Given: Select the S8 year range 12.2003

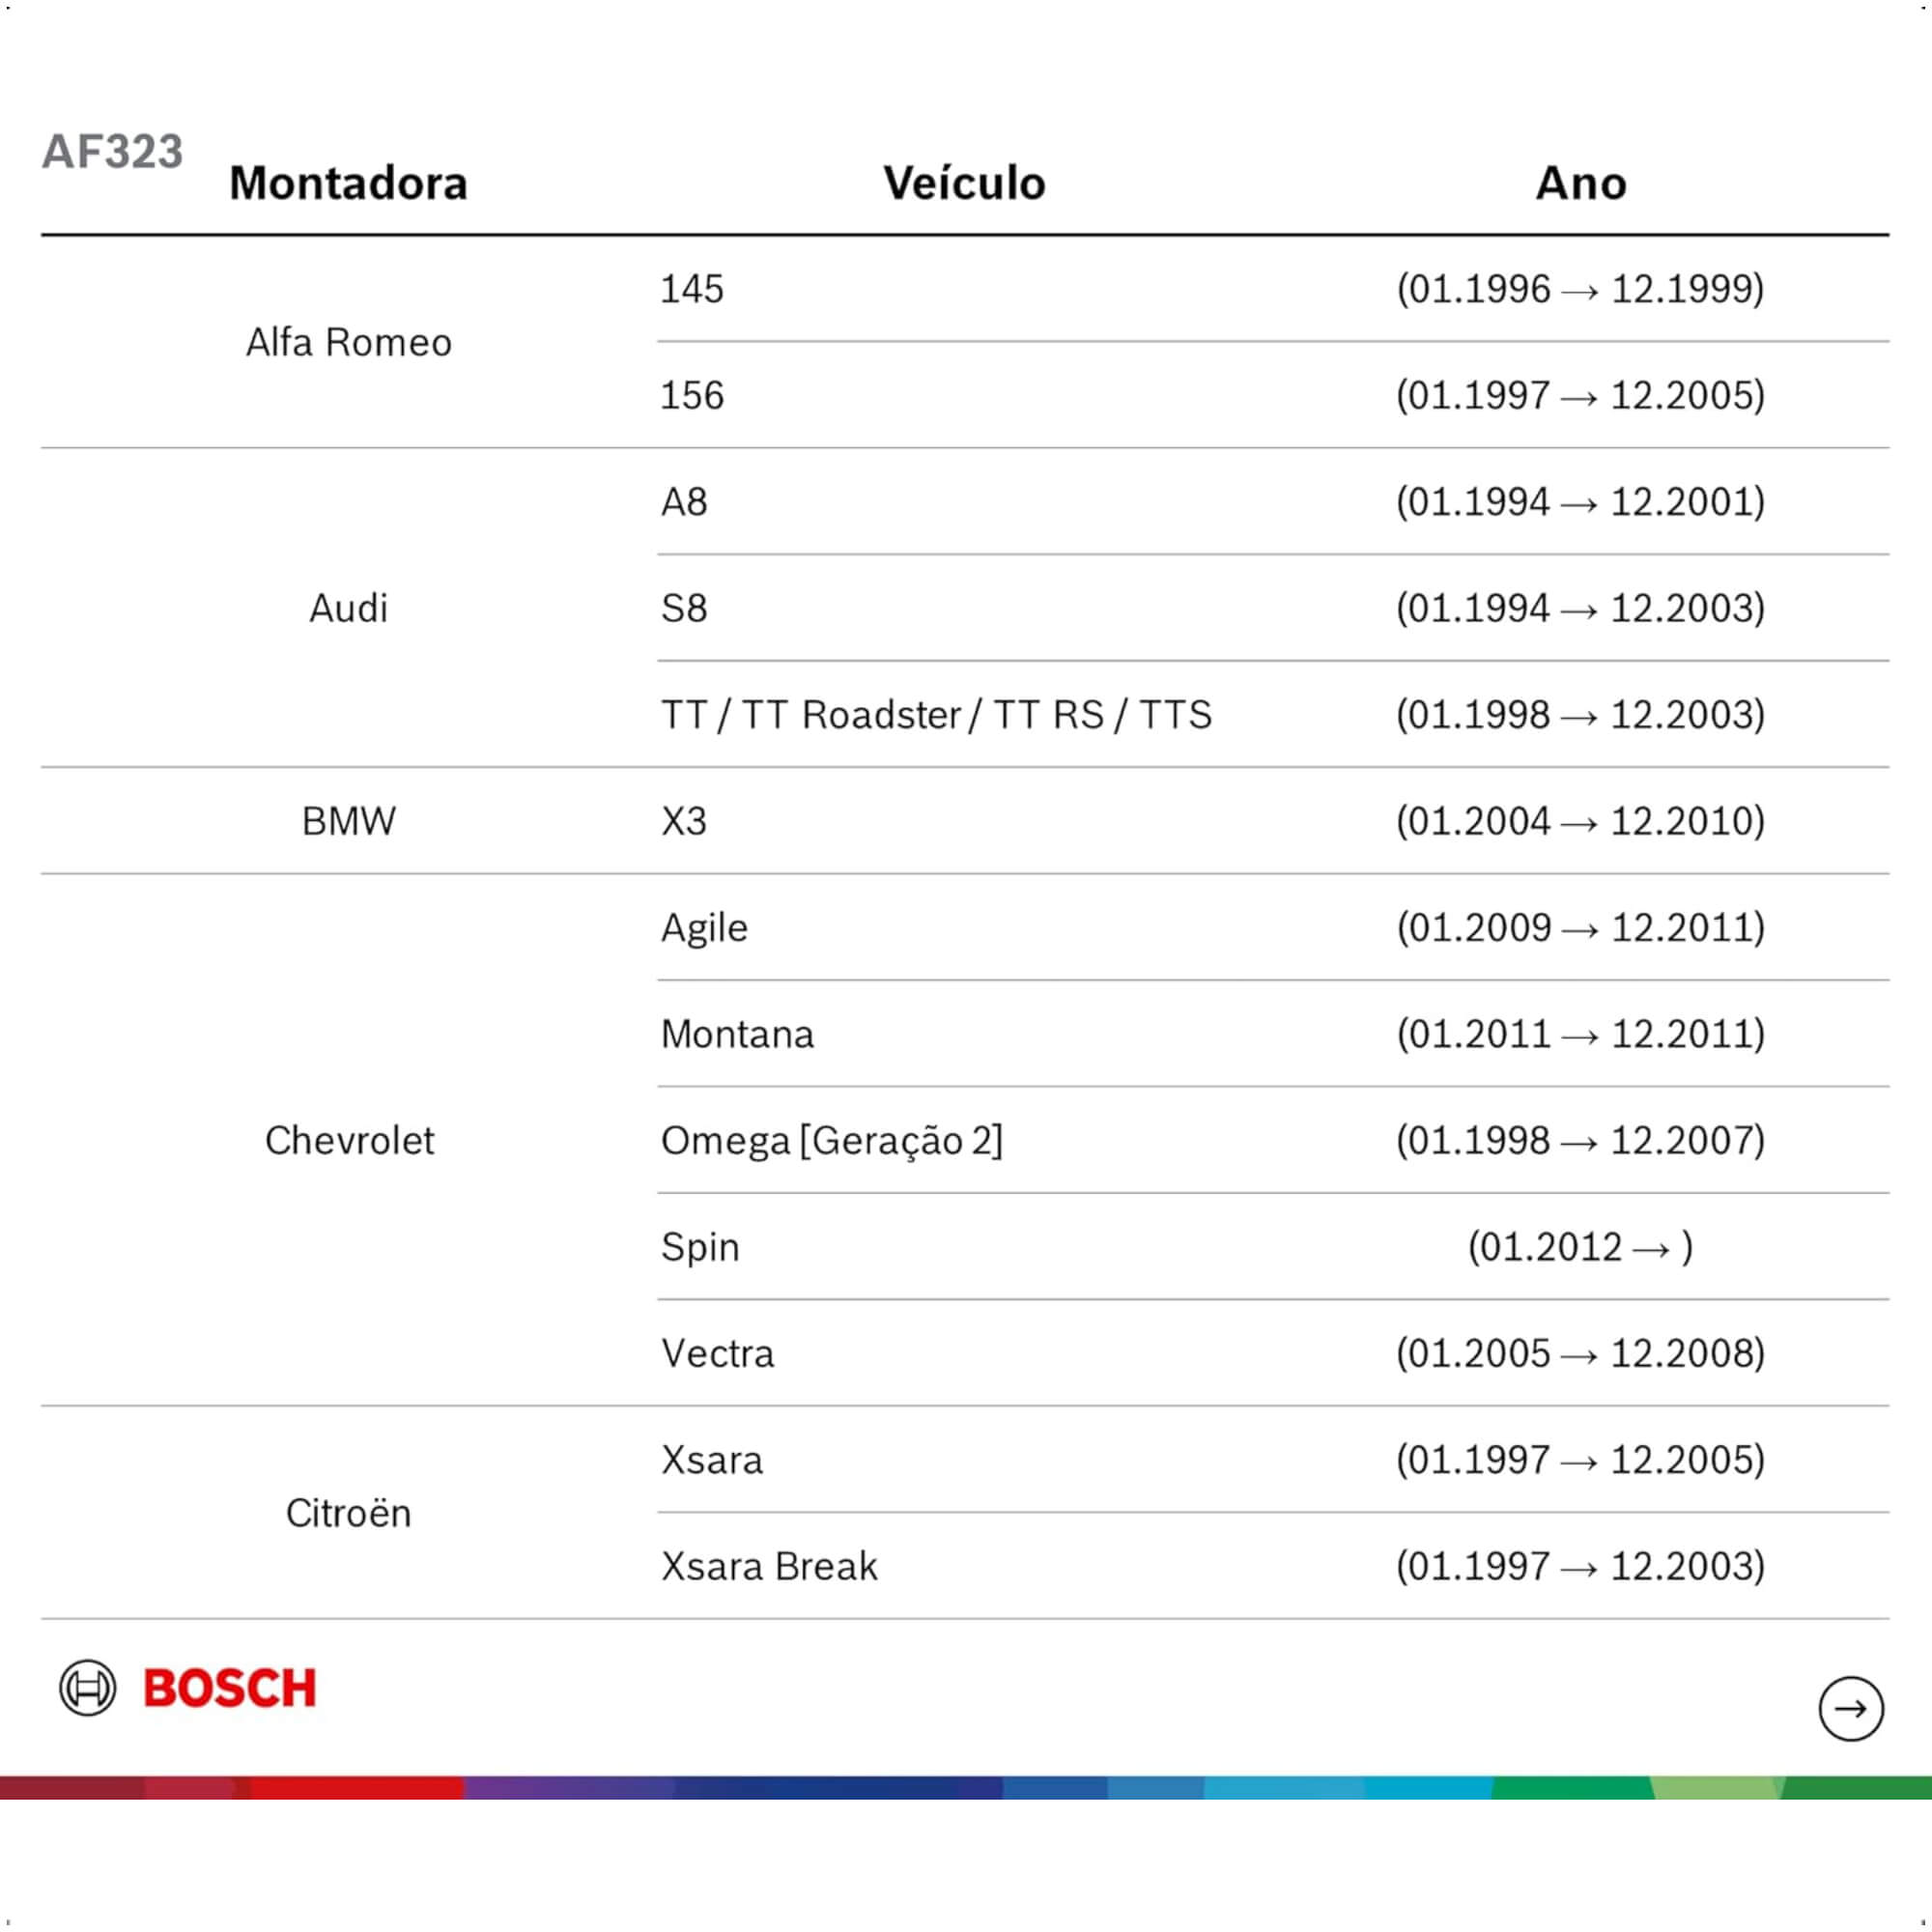Looking at the screenshot, I should click(1580, 608).
